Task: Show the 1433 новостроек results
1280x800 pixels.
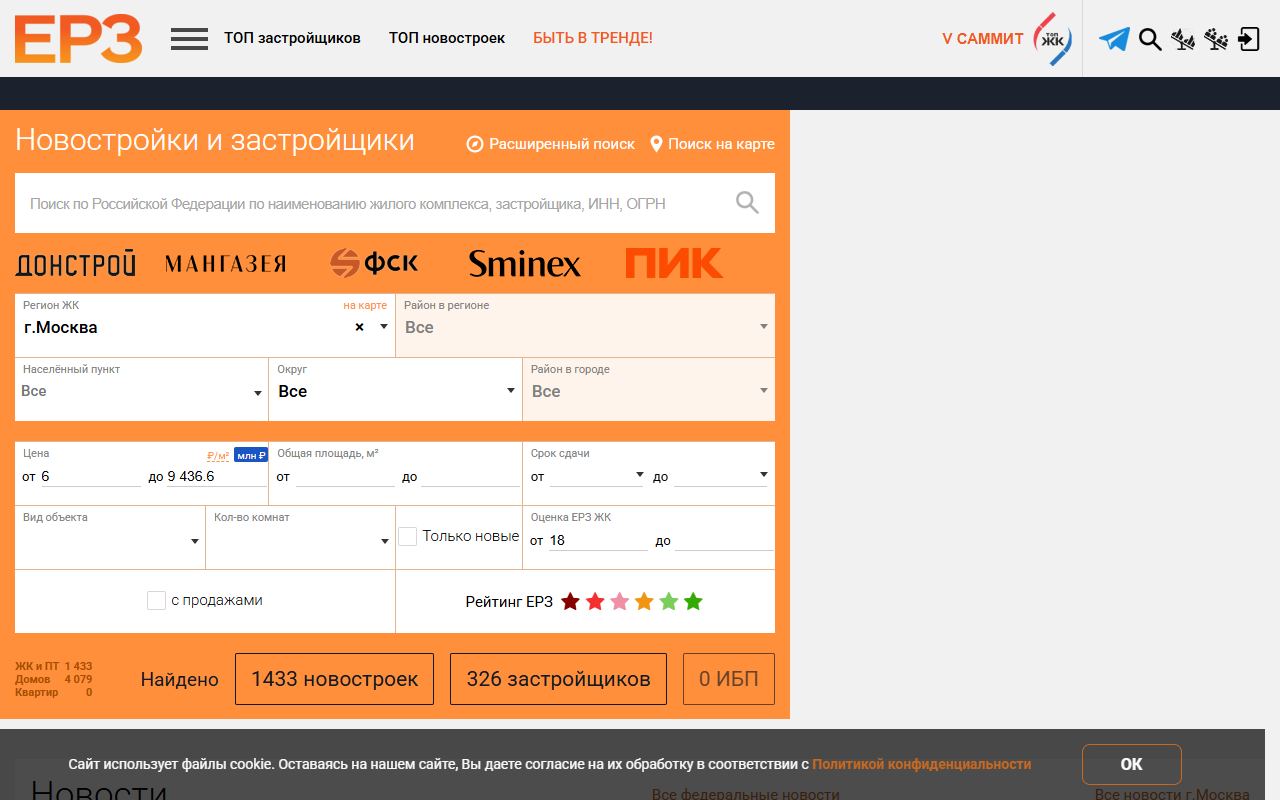Action: click(x=334, y=679)
